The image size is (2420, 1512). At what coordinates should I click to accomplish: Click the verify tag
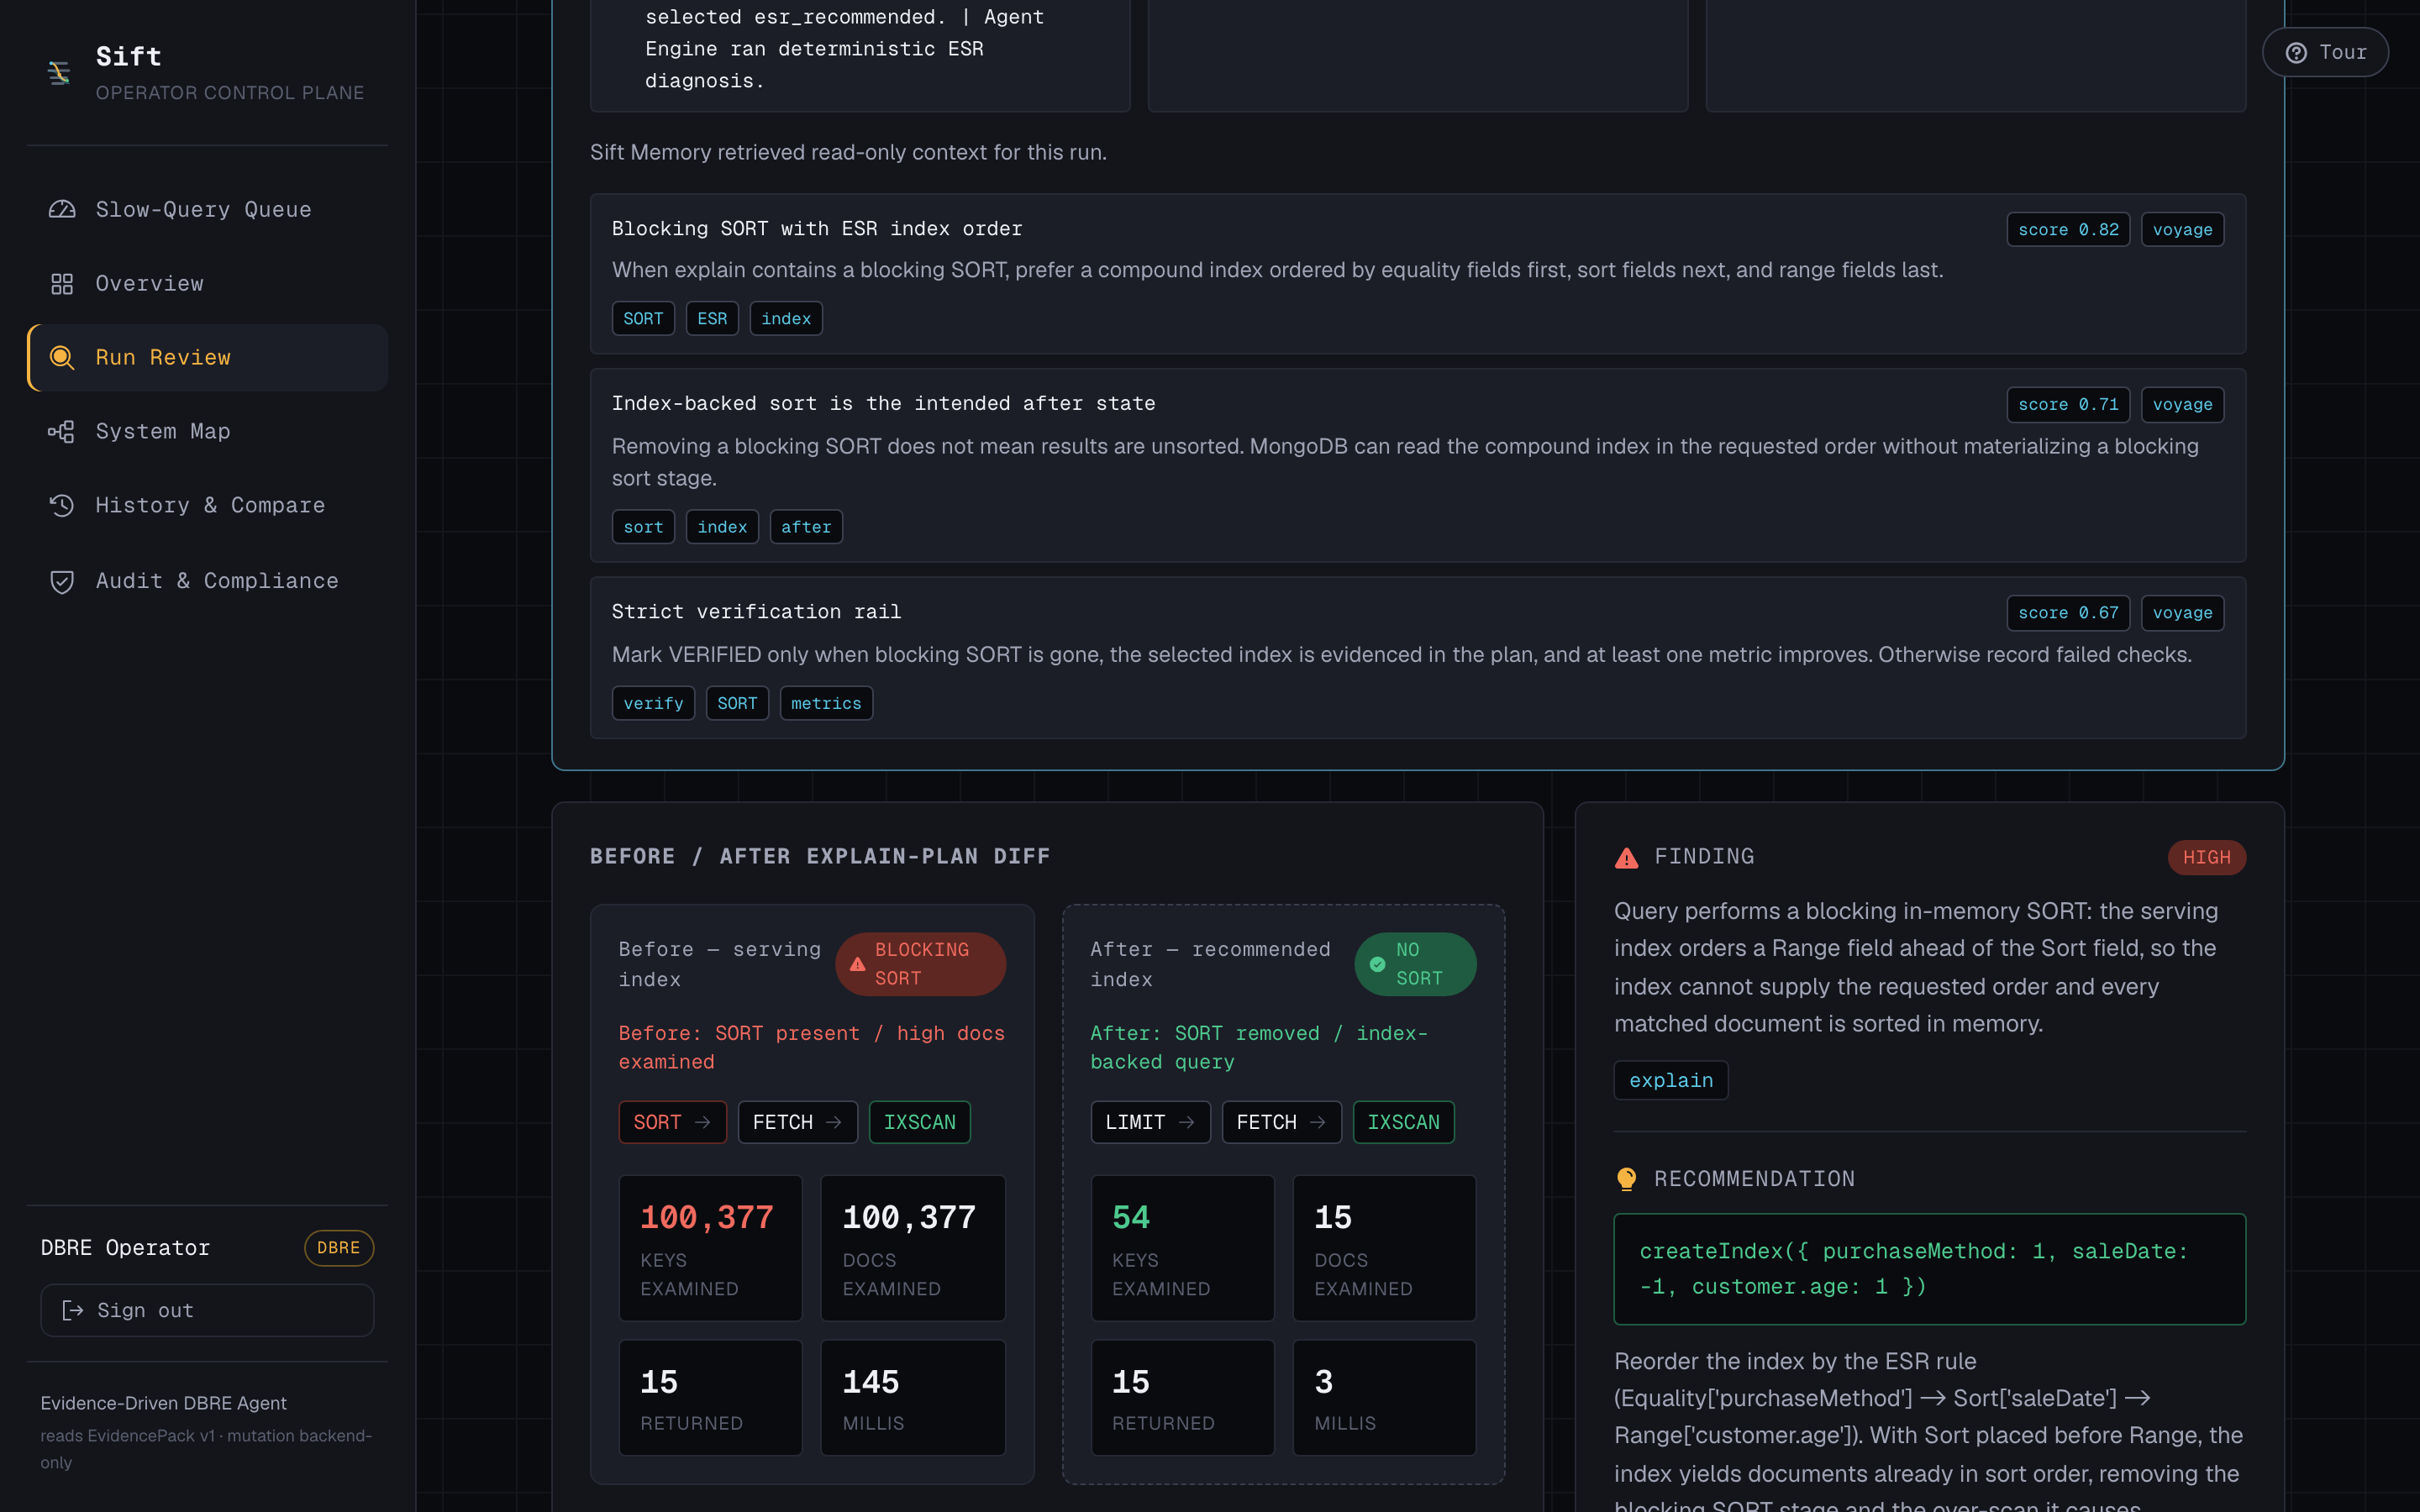coord(653,703)
